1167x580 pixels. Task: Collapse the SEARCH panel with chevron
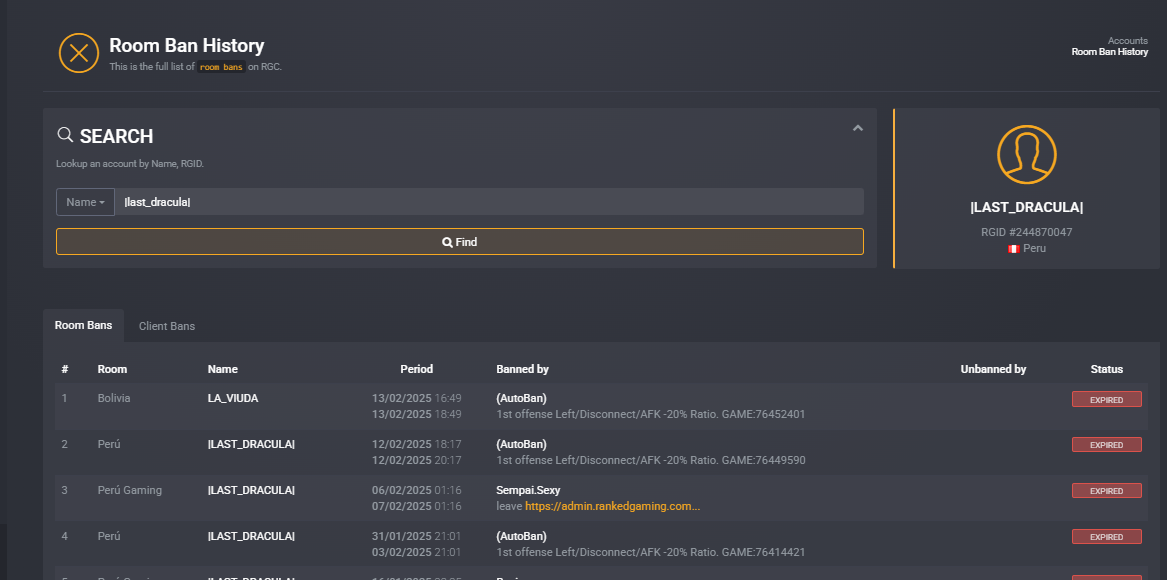point(857,128)
